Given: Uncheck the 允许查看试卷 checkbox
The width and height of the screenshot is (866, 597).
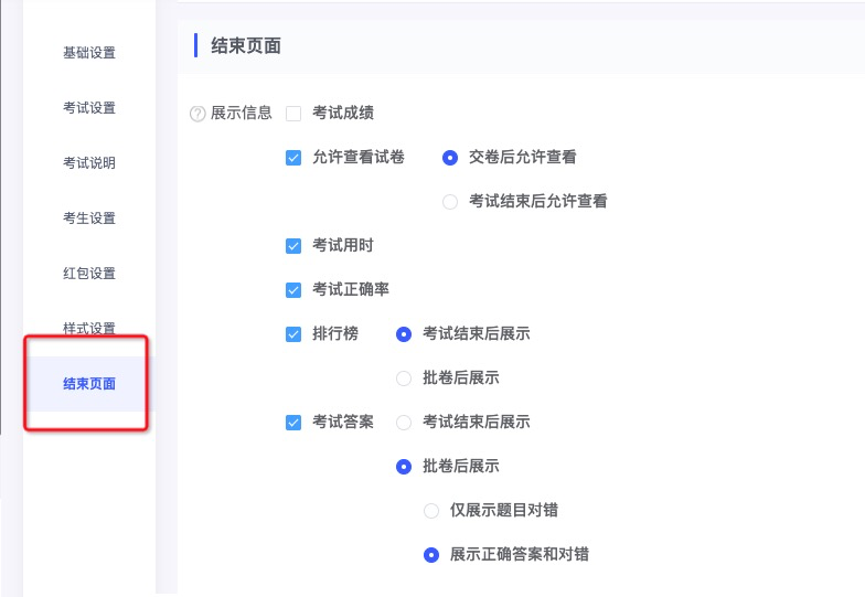Looking at the screenshot, I should pos(293,158).
